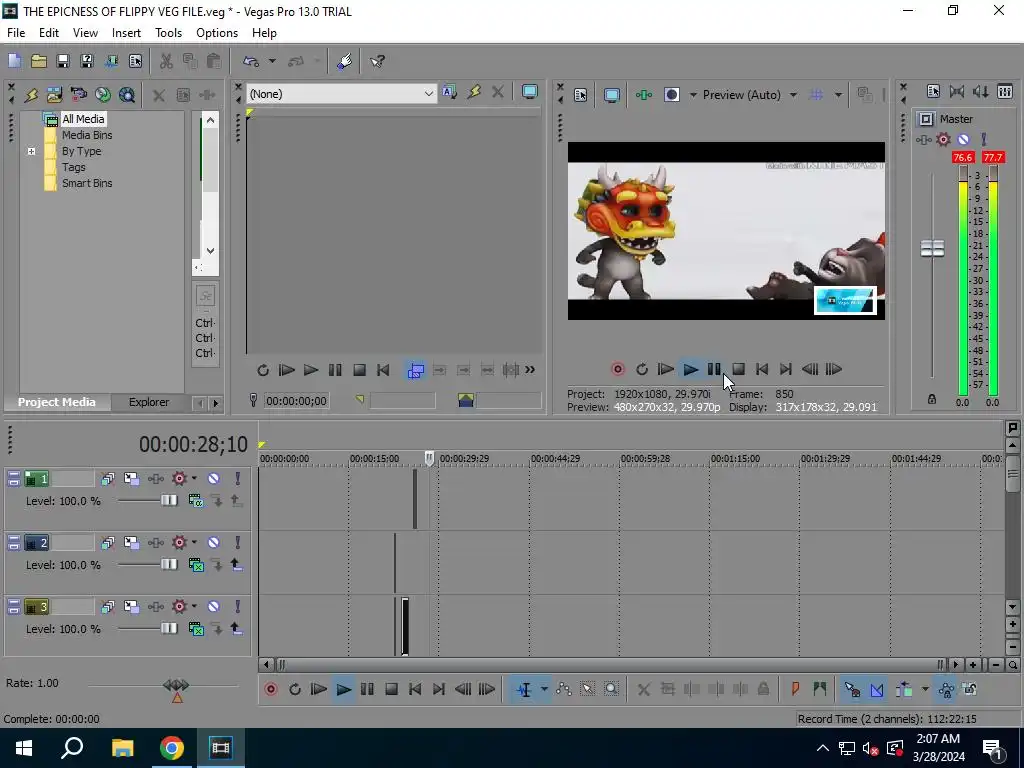Open Video Preview on external monitor
The height and width of the screenshot is (768, 1024).
(x=612, y=95)
